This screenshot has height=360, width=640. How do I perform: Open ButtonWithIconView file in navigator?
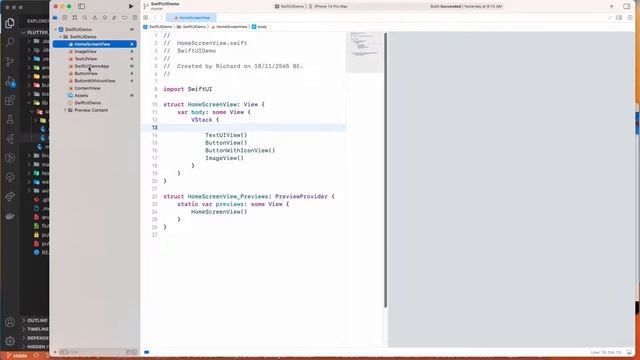click(95, 81)
